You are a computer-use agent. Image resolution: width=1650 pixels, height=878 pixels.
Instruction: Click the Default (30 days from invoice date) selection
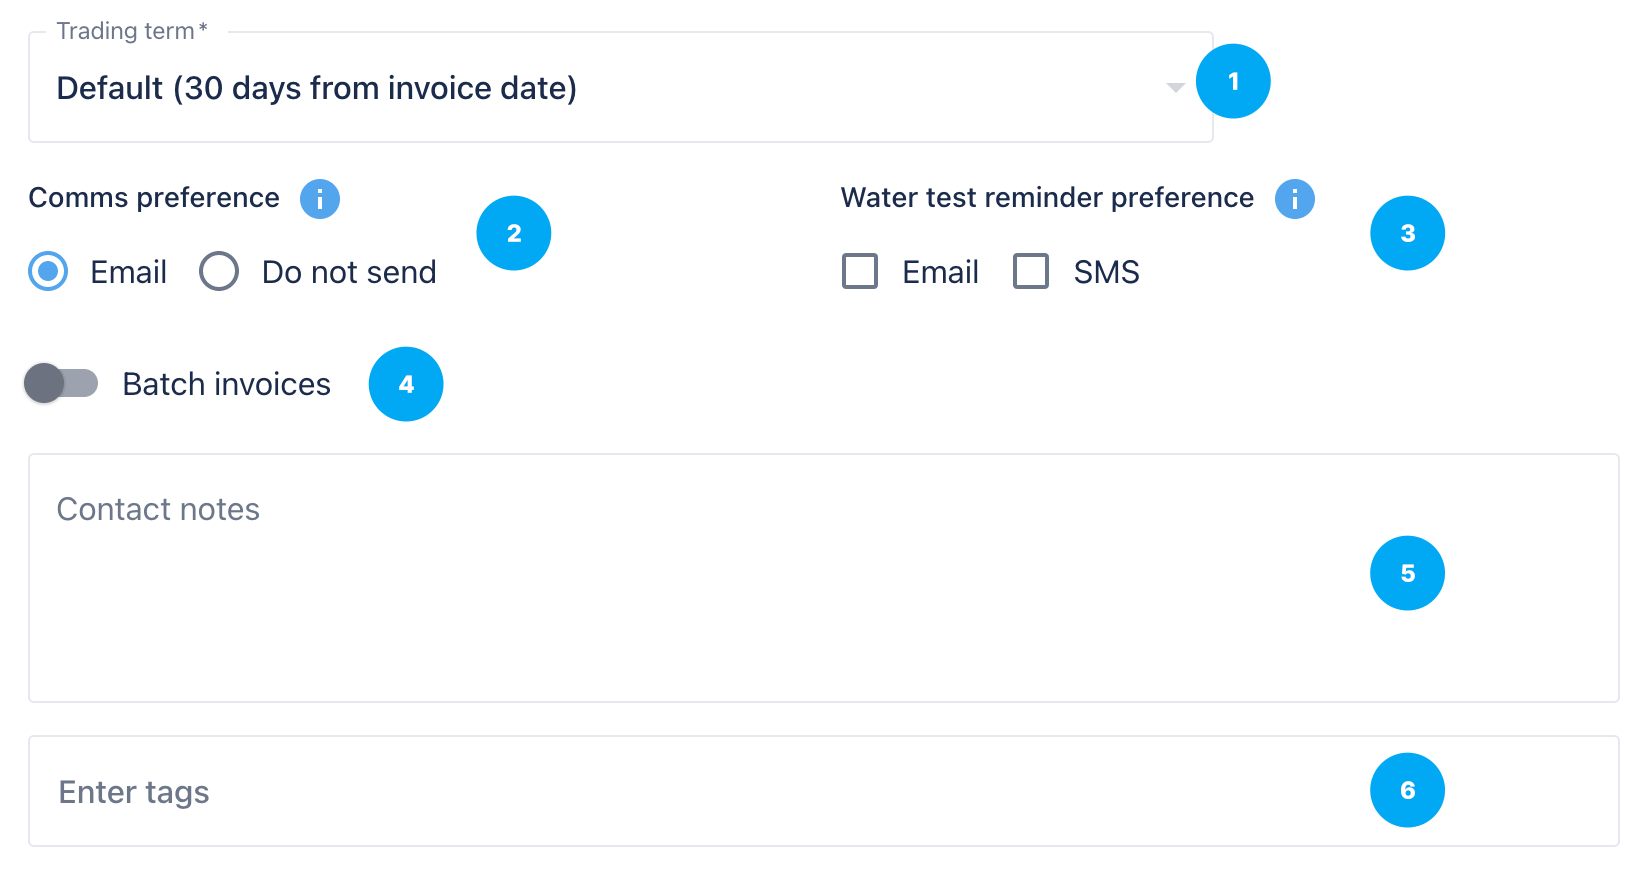point(316,88)
